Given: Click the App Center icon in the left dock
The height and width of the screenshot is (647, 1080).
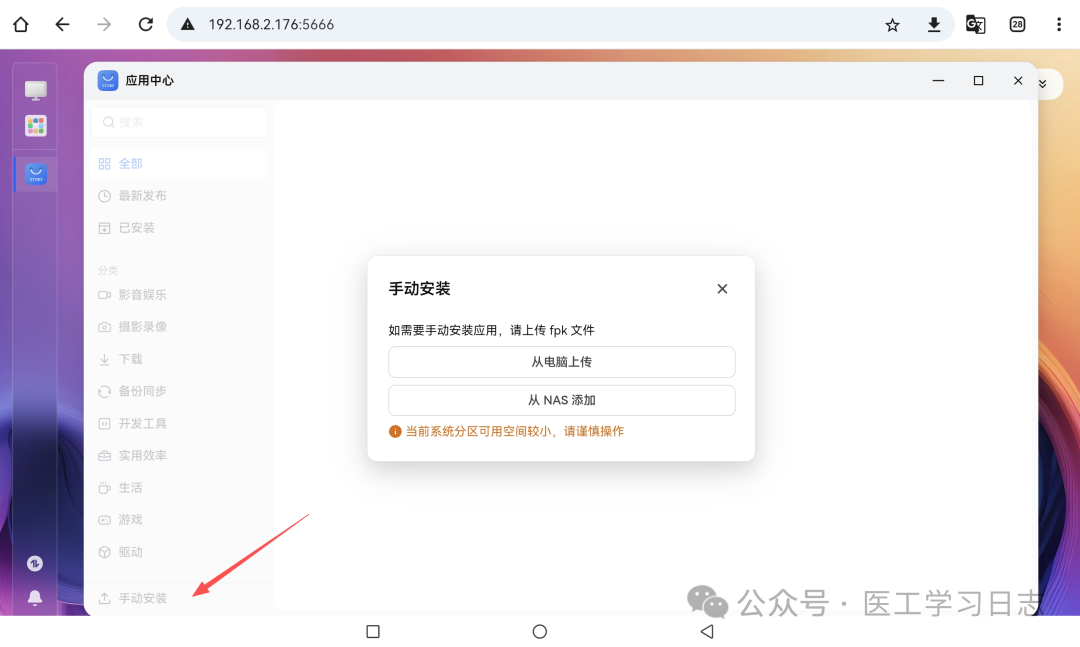Looking at the screenshot, I should pos(35,173).
